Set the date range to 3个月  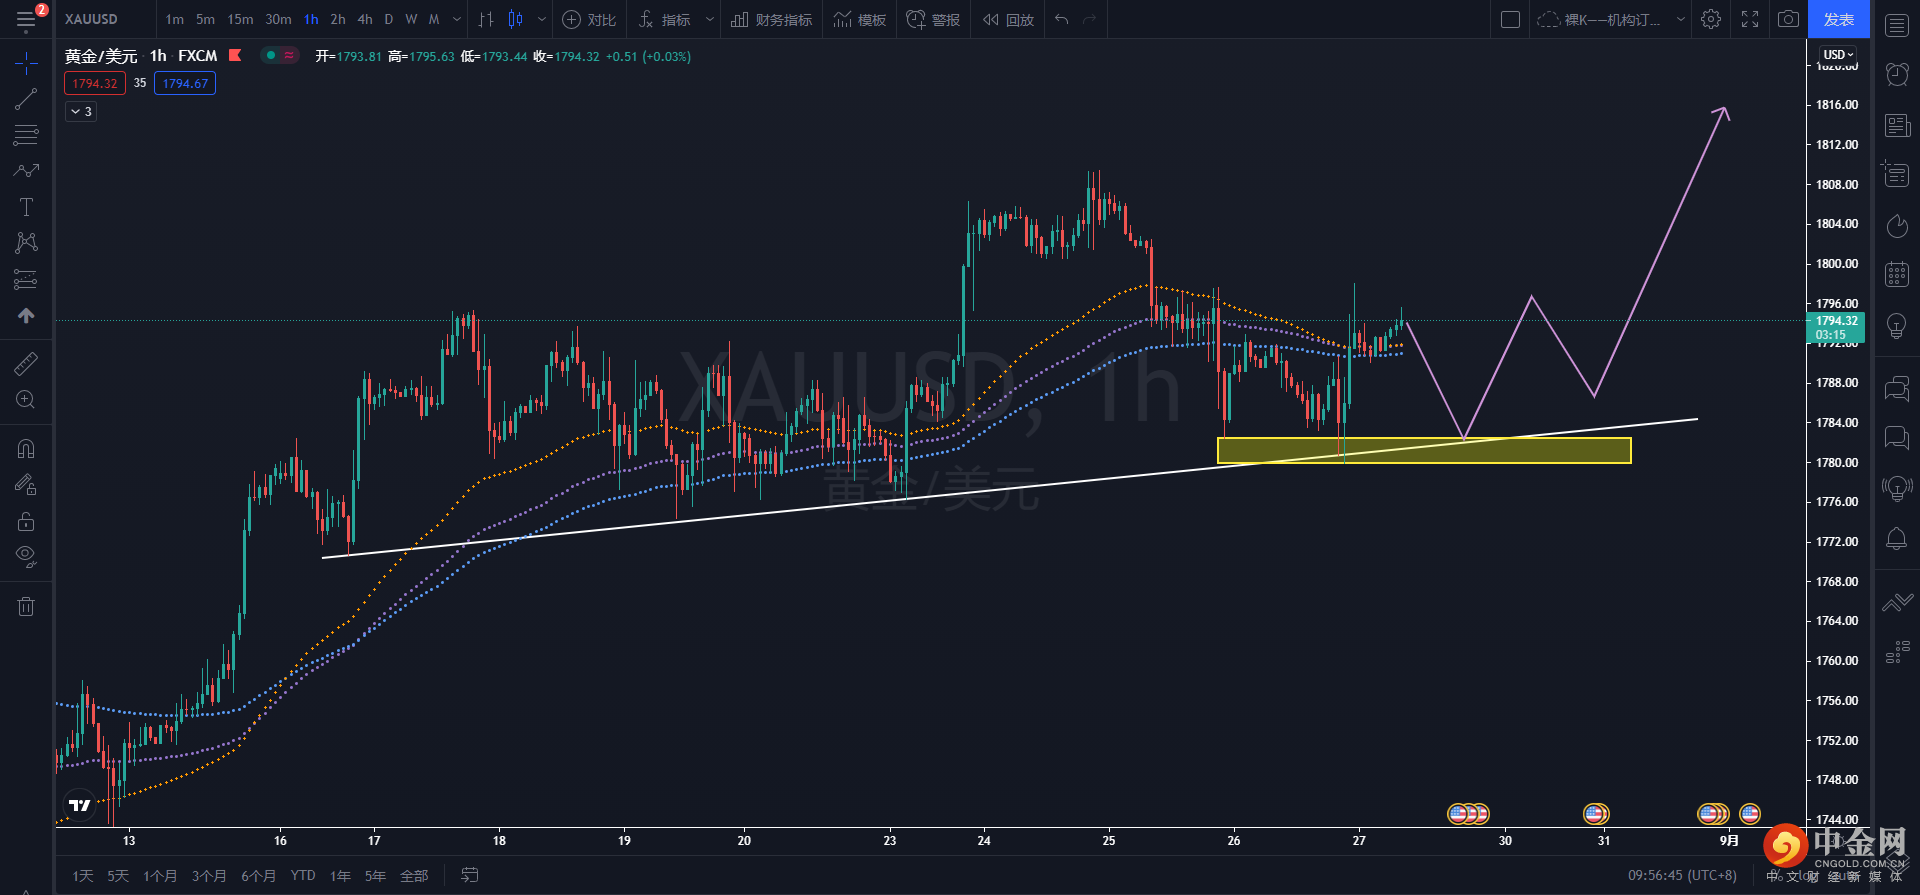point(209,876)
